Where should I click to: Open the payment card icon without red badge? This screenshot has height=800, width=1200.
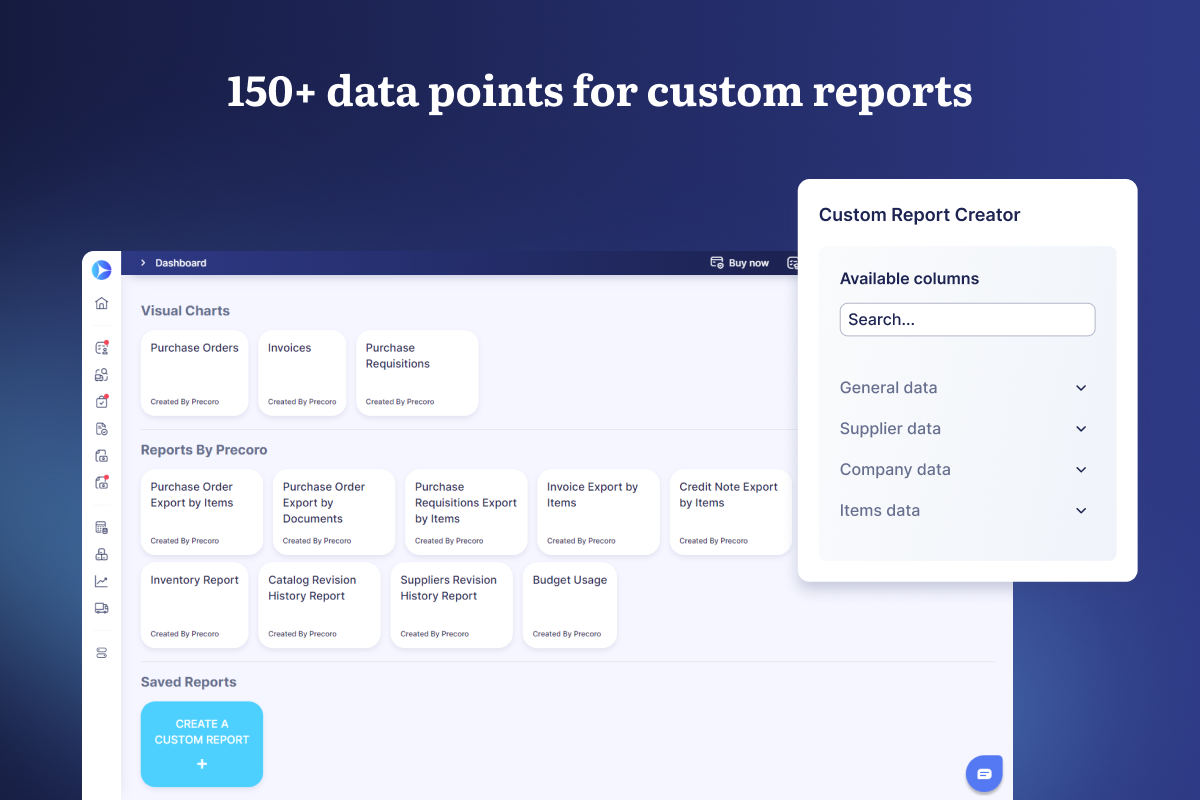[x=101, y=456]
